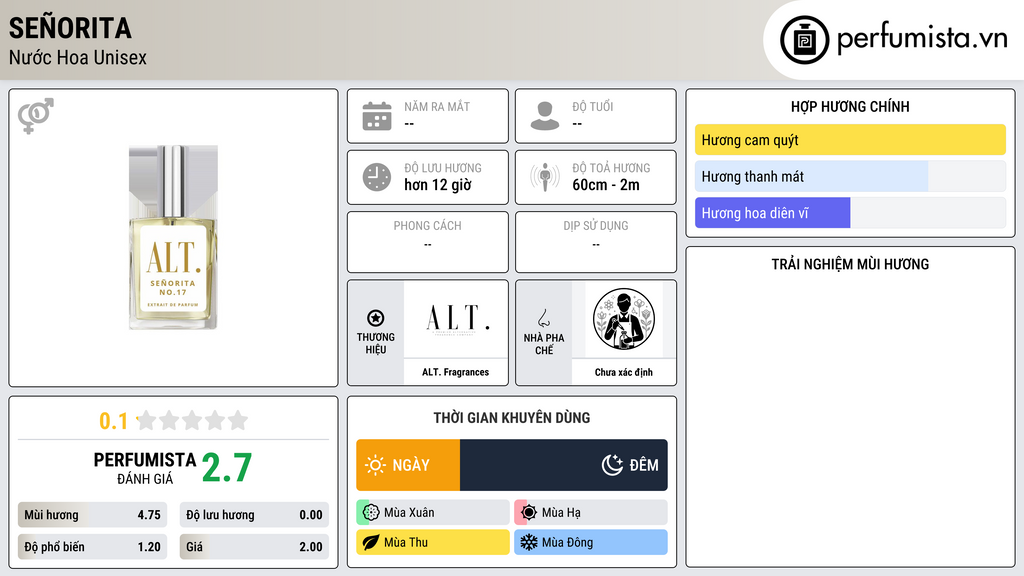1024x576 pixels.
Task: Click the star rating row
Action: 173,421
